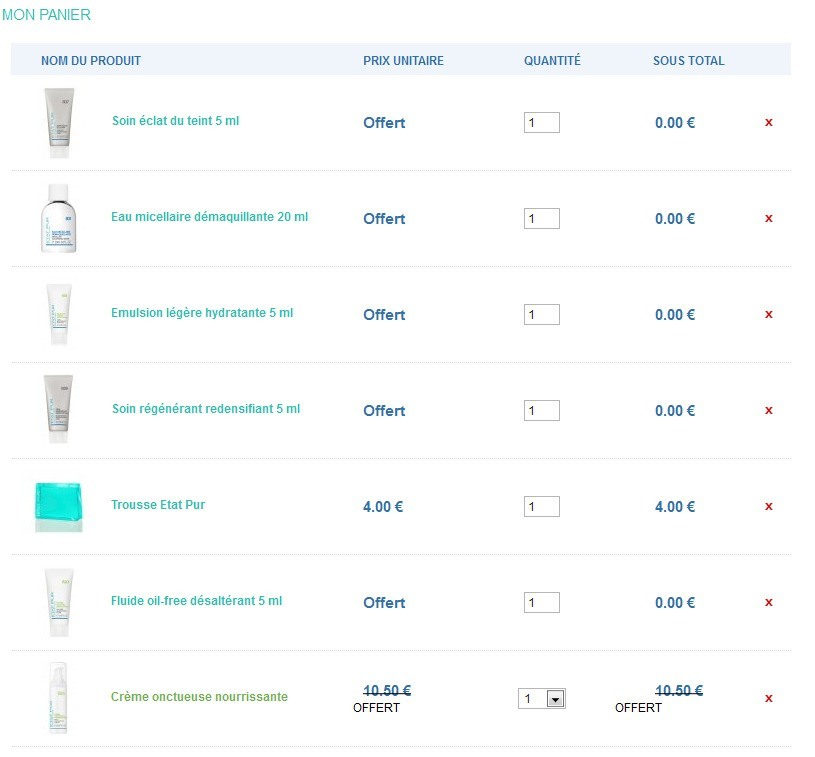Click quantity field for Soin éclat du teint

pos(541,123)
